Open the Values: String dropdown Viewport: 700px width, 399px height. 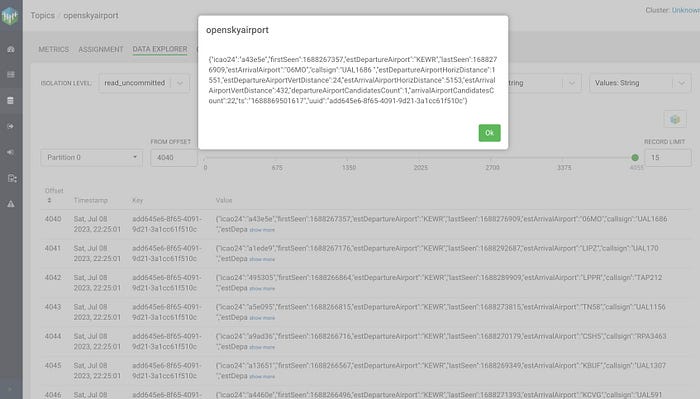click(x=640, y=83)
